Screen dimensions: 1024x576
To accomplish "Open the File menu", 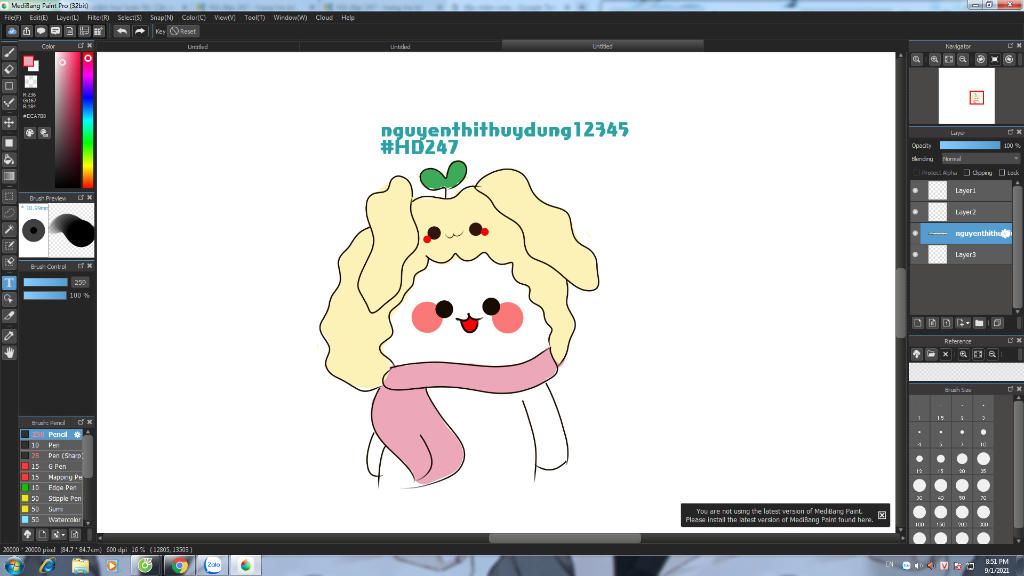I will pyautogui.click(x=12, y=18).
